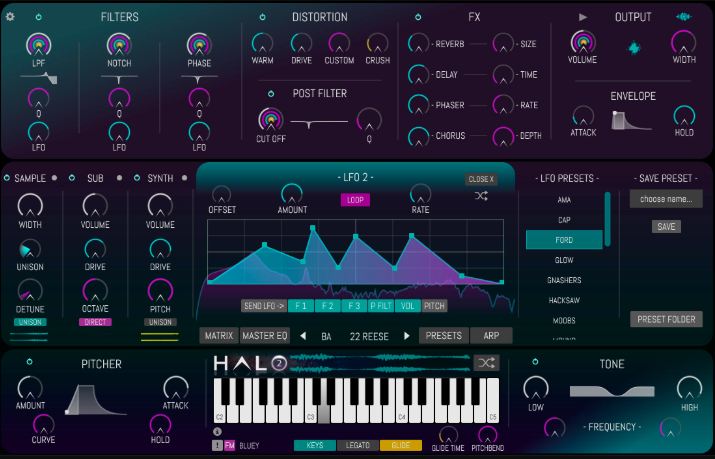
Task: Click the LFO 2 randomize shuffle icon
Action: tap(481, 196)
